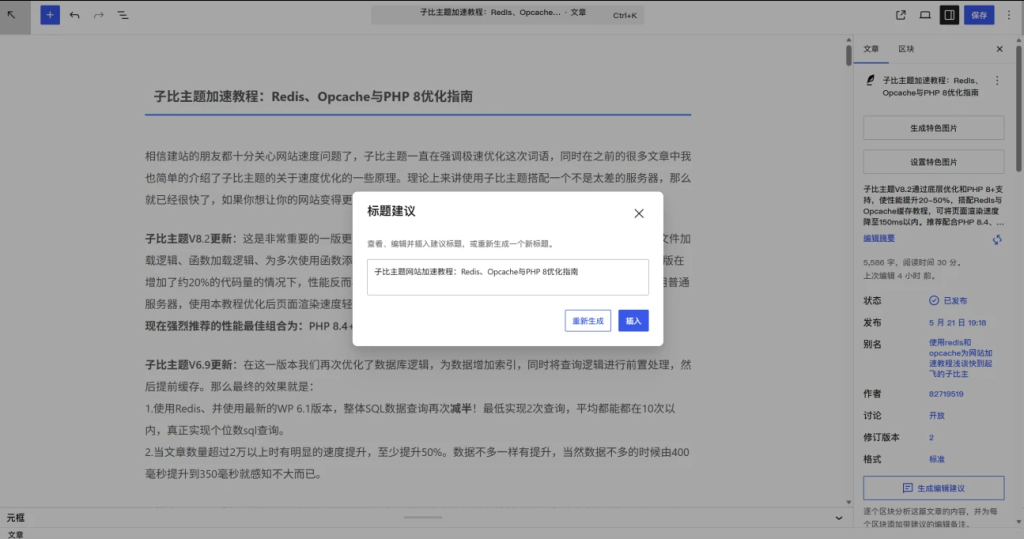Open the device preview icon

coord(925,15)
